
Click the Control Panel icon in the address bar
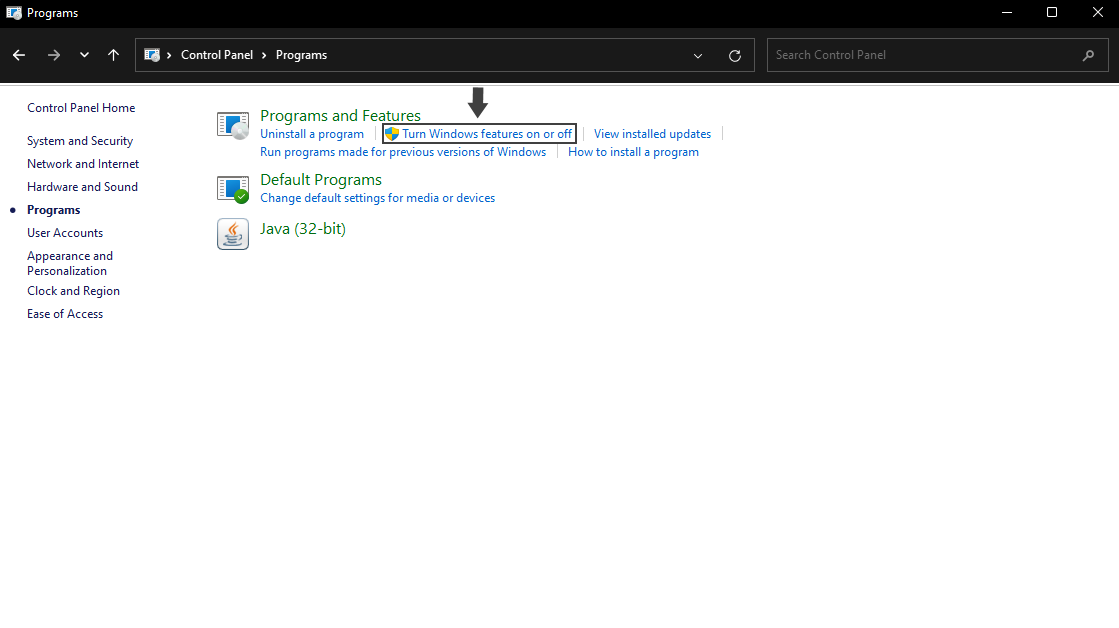pyautogui.click(x=152, y=55)
